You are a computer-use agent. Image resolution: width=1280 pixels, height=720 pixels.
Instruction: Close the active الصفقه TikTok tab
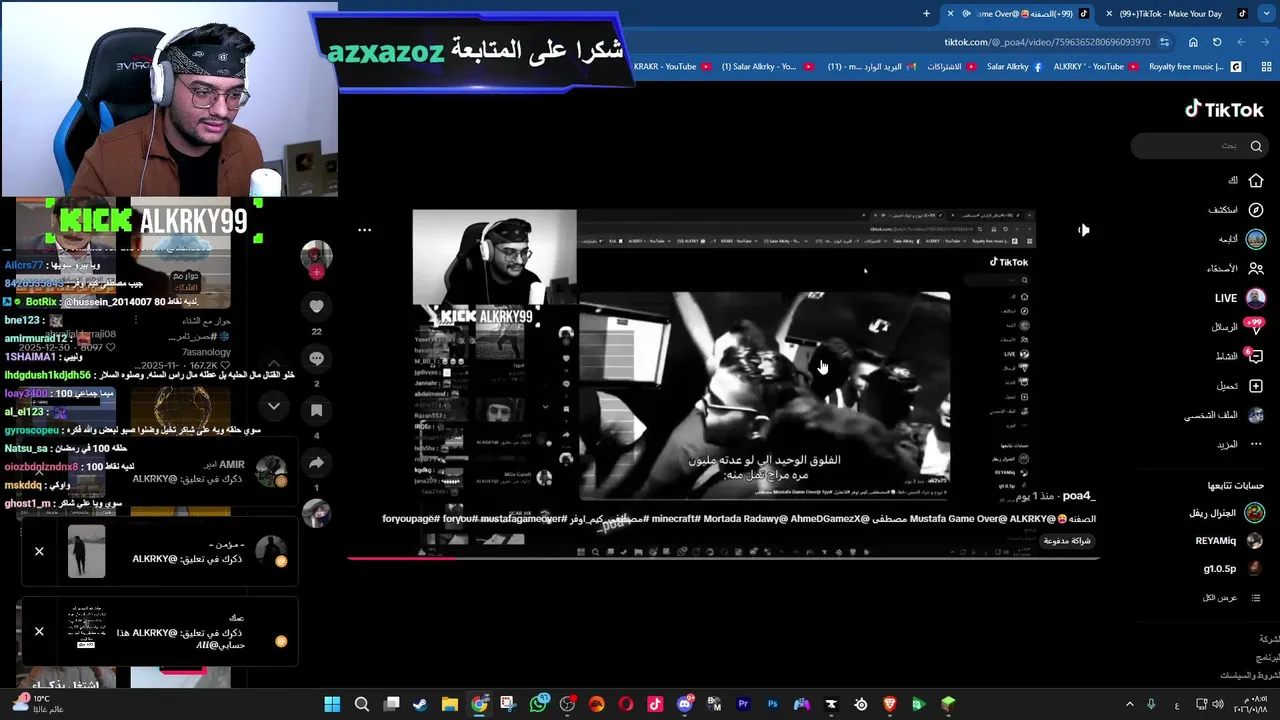click(x=951, y=14)
